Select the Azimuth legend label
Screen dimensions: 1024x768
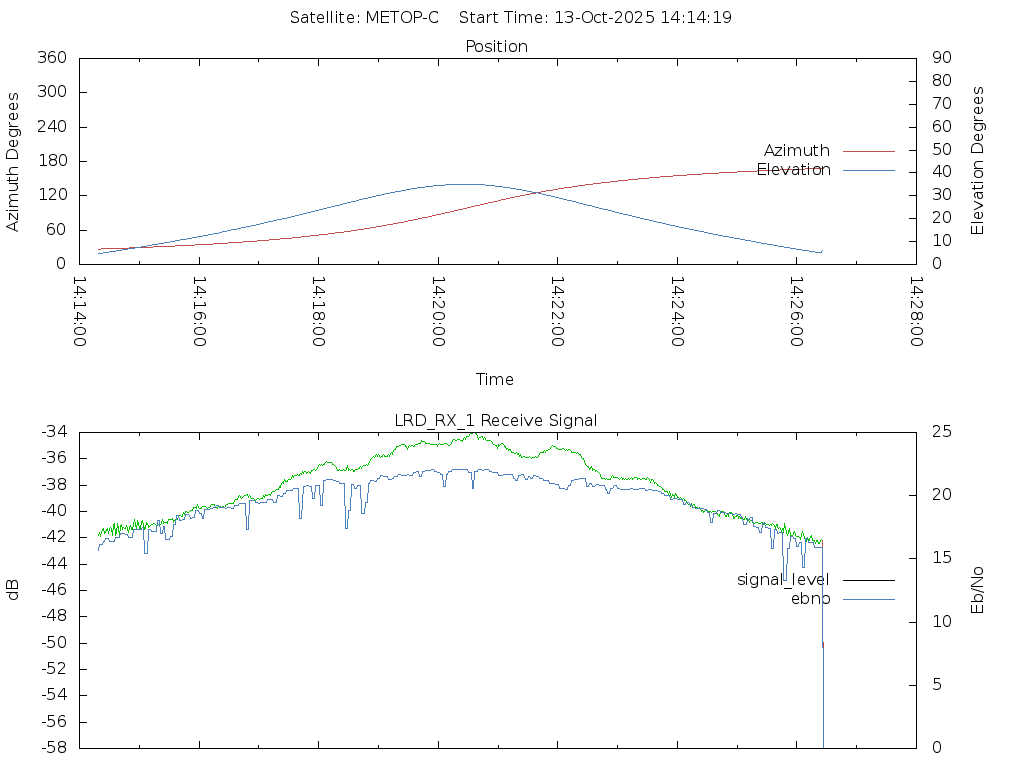(796, 151)
